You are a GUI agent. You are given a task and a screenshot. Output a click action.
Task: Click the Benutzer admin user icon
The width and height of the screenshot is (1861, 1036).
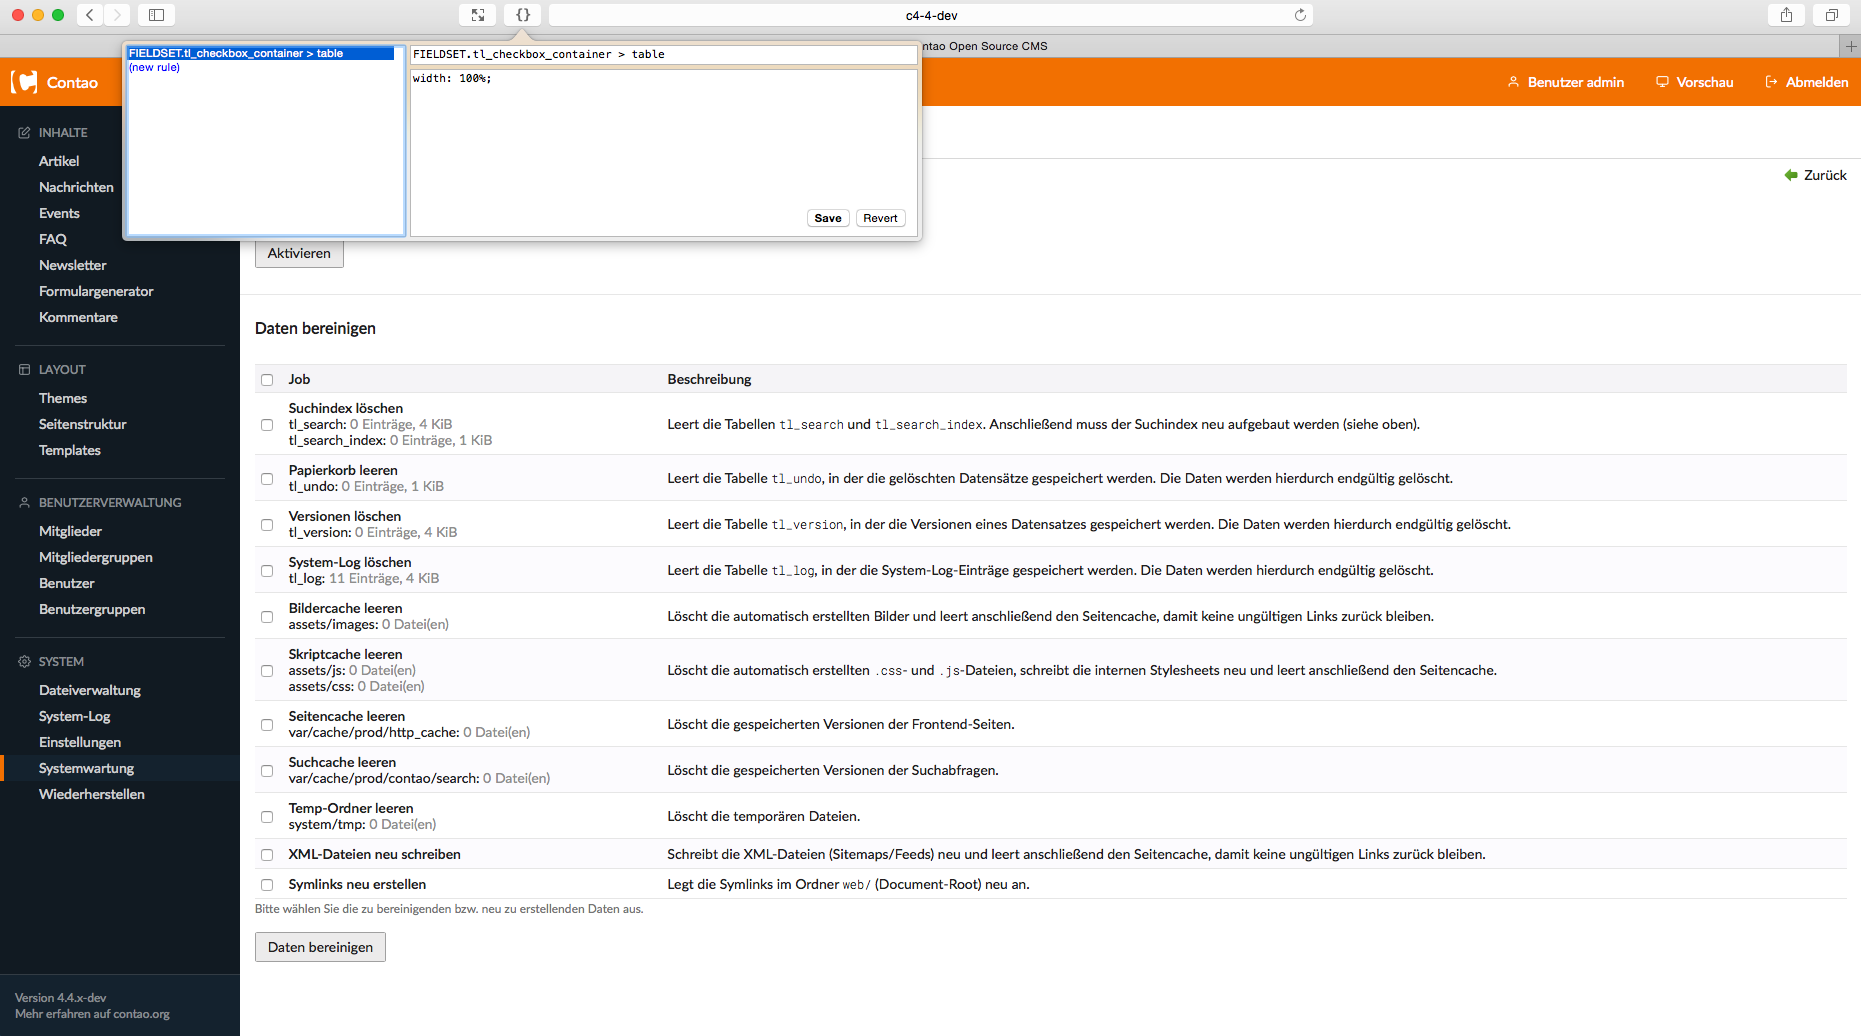pos(1513,82)
